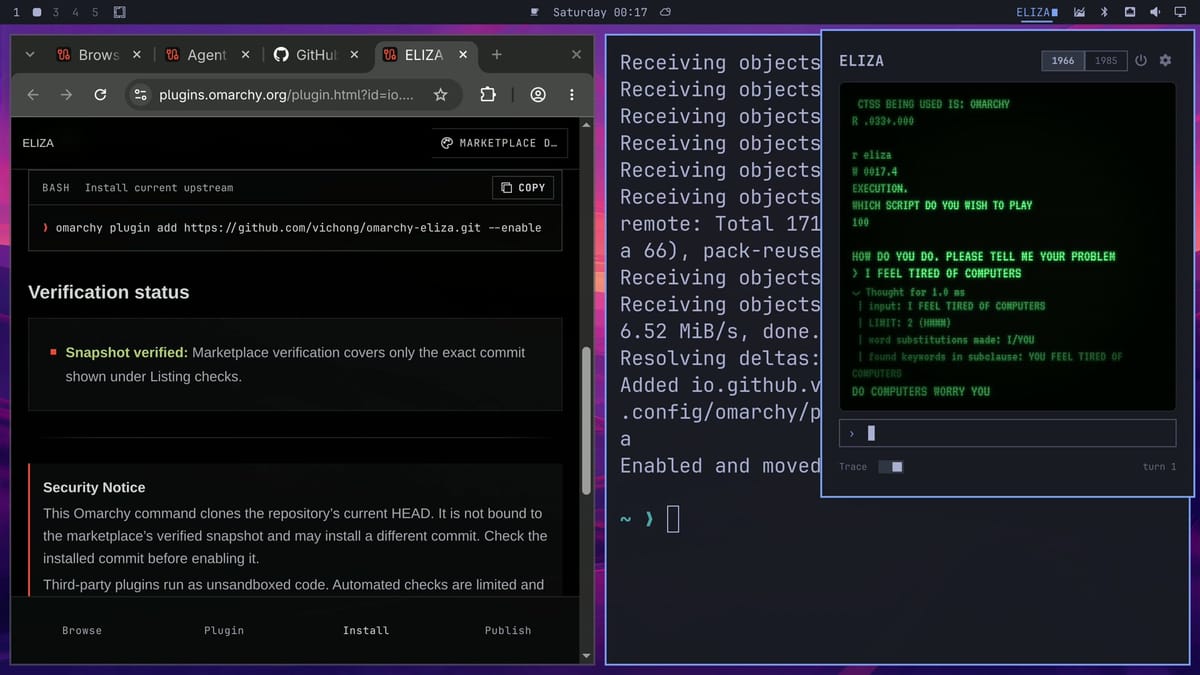The image size is (1200, 675).
Task: Reload the plugins.omarchy.org page
Action: pyautogui.click(x=100, y=95)
